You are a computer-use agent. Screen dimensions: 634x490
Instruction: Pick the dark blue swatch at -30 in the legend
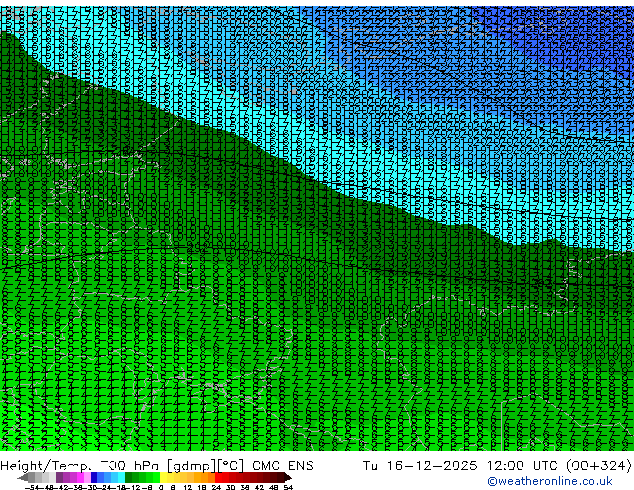94,477
